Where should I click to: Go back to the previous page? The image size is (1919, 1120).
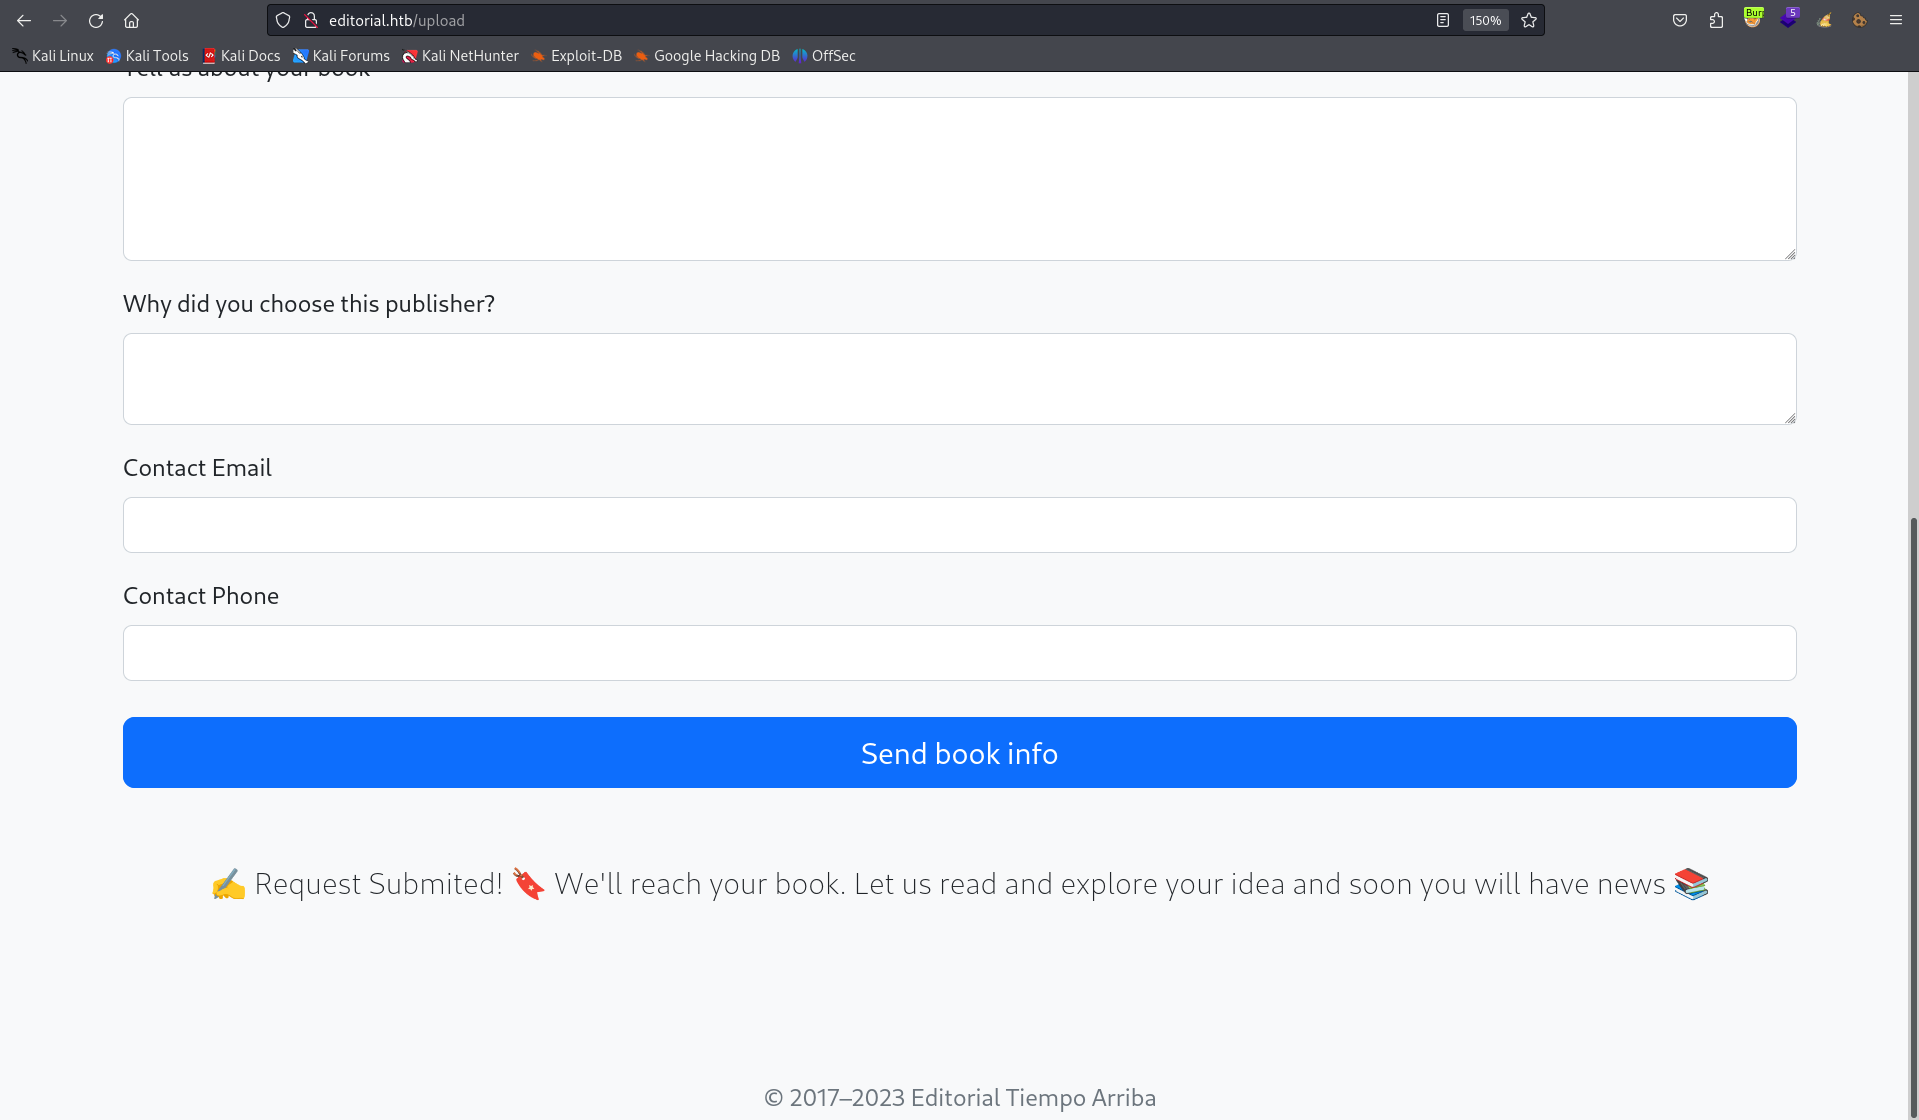pos(24,20)
